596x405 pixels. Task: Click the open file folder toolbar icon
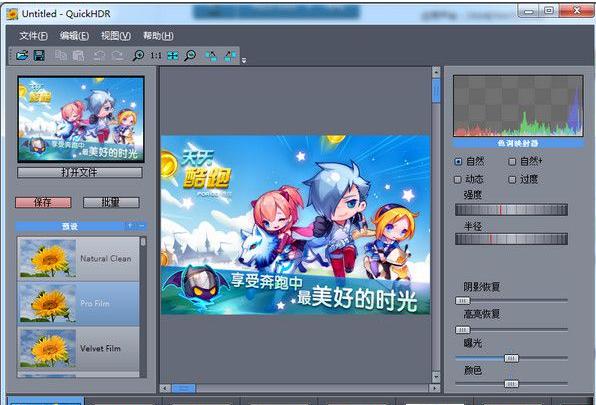22,55
